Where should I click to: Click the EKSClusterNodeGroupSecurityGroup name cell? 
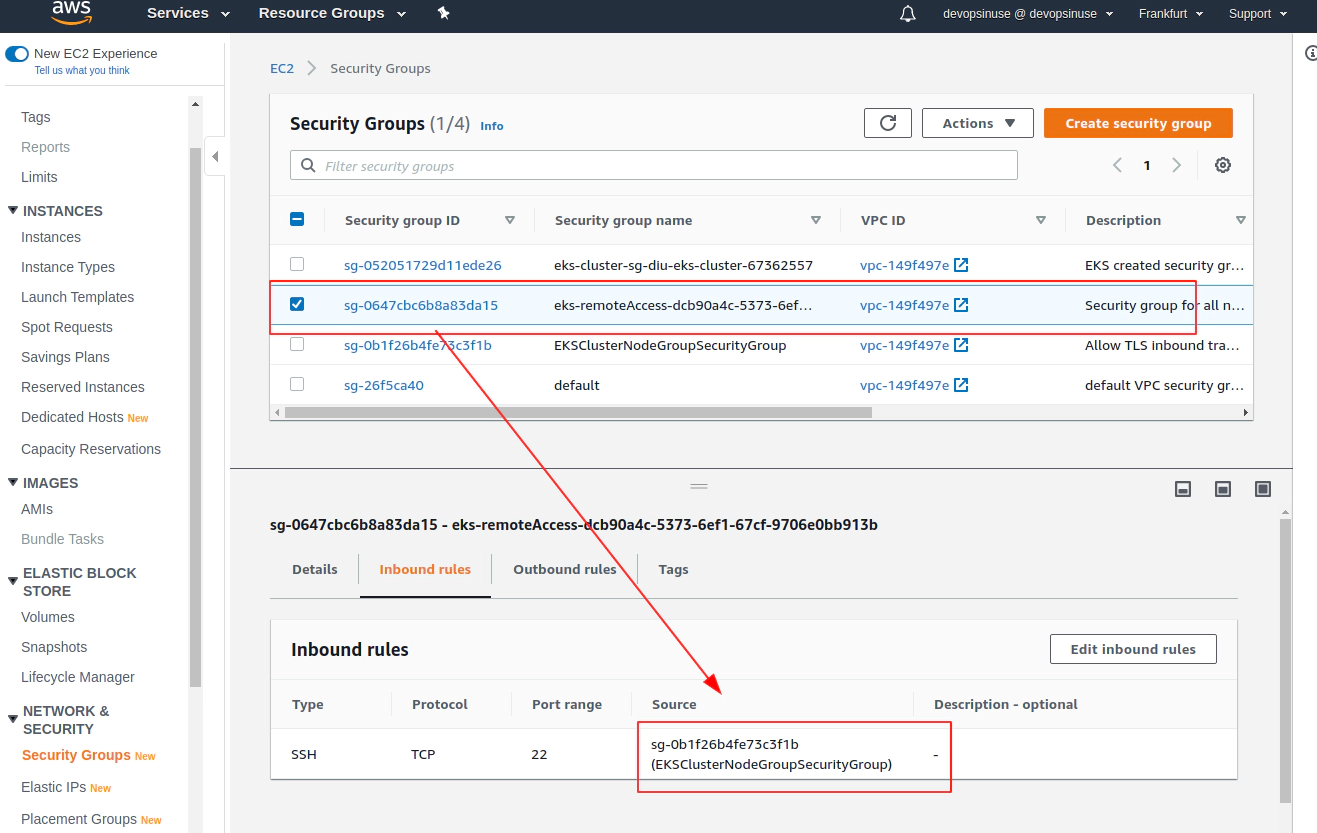click(670, 345)
